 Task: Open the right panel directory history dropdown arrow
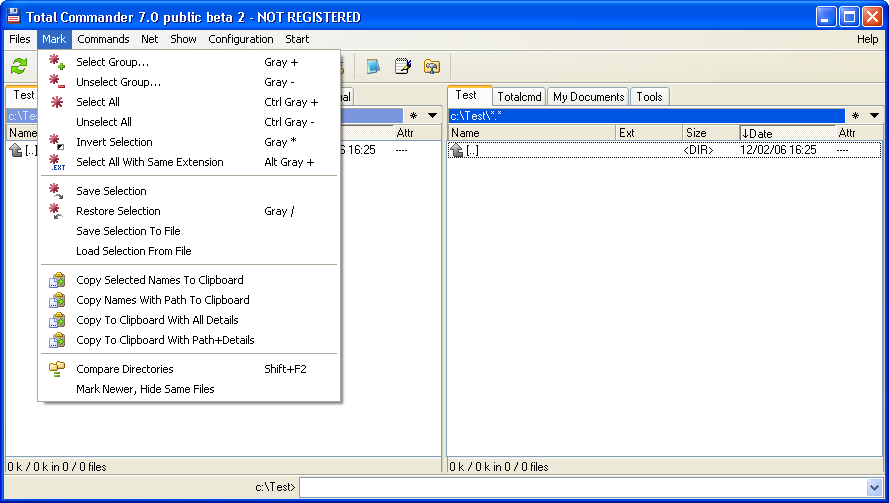pyautogui.click(x=874, y=116)
